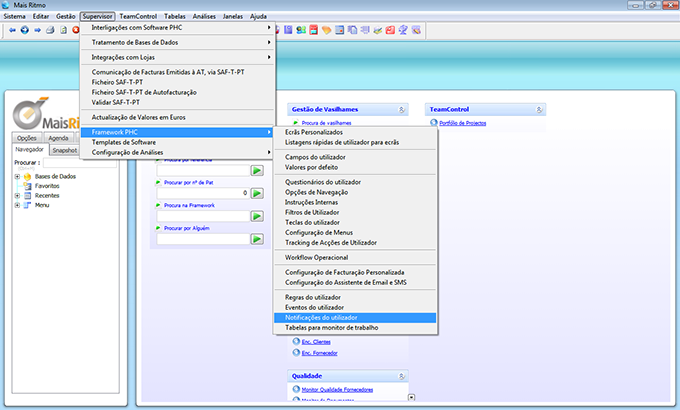This screenshot has height=410, width=680.
Task: Open the Análises menu
Action: pyautogui.click(x=204, y=16)
